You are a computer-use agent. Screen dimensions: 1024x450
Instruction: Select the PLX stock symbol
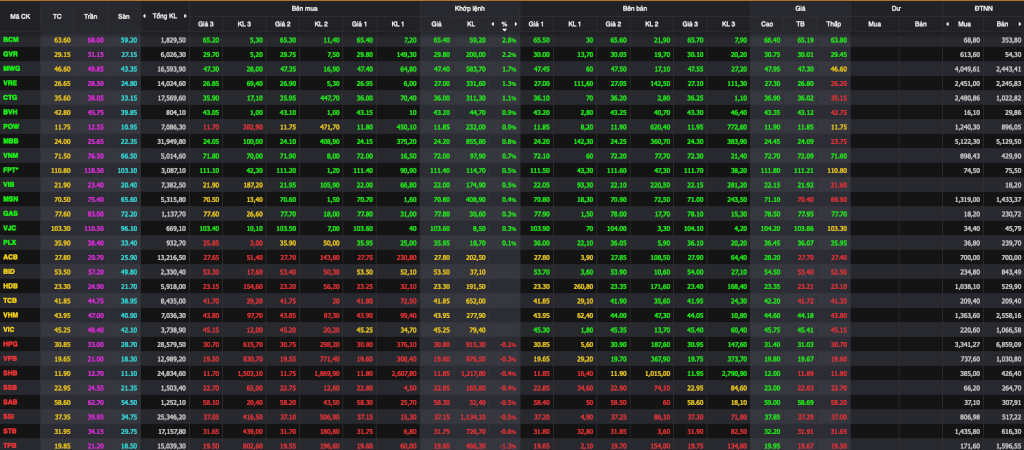click(x=10, y=242)
